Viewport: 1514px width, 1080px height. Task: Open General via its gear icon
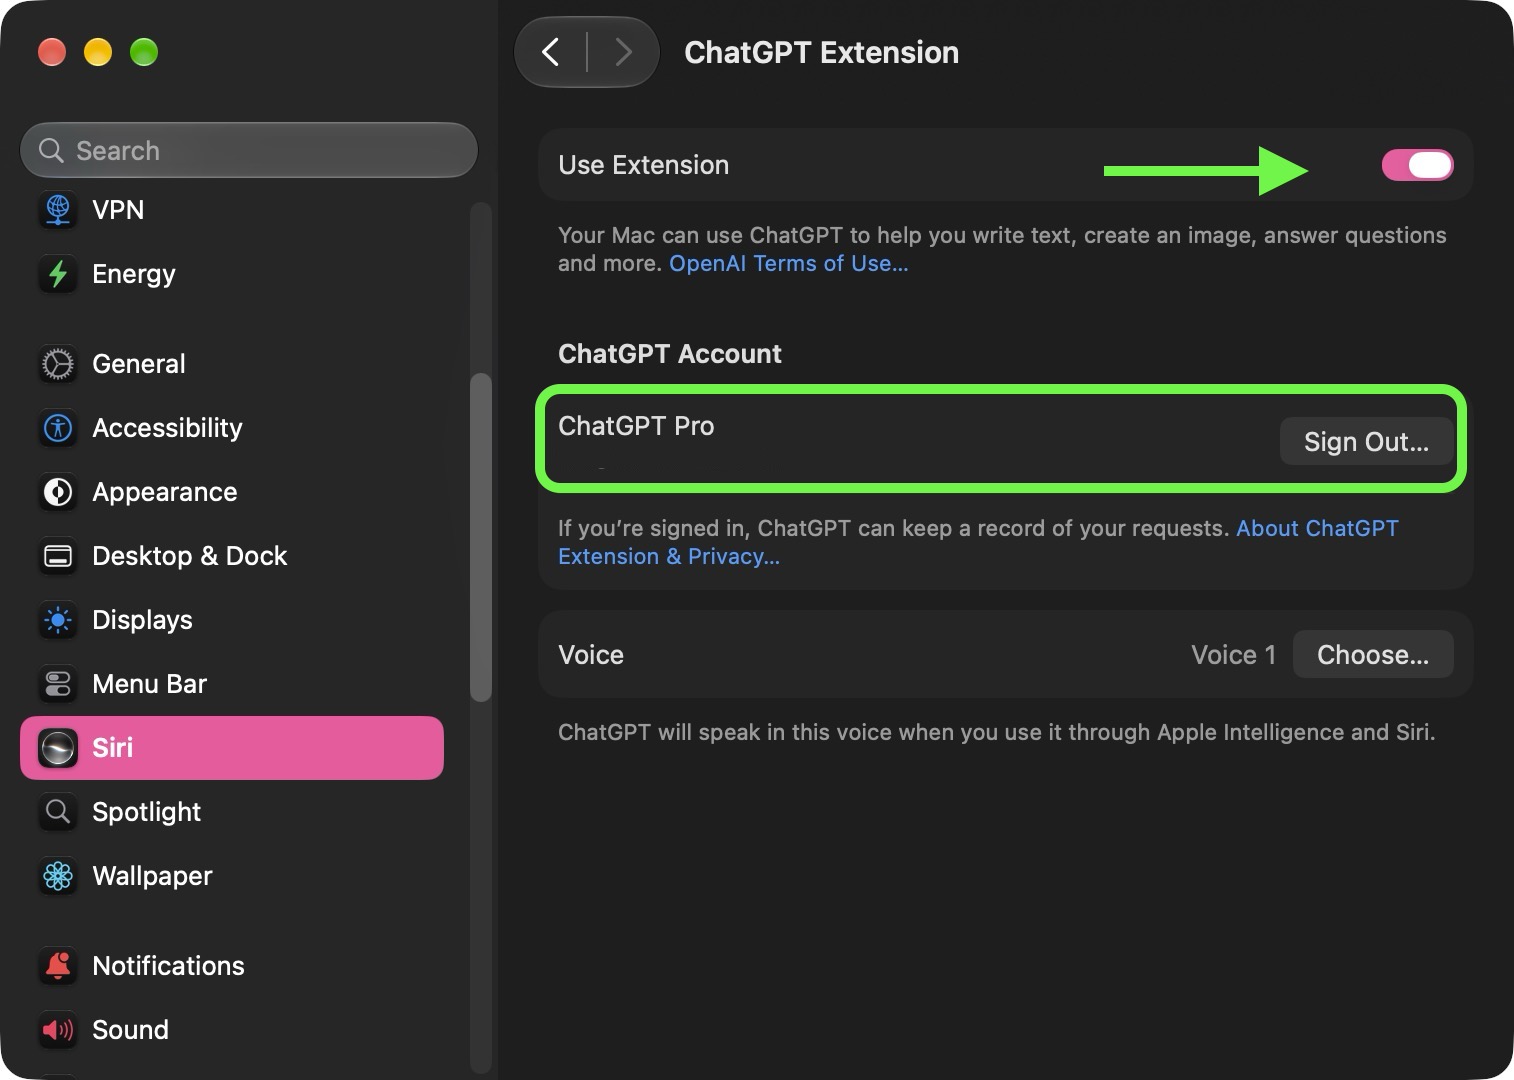58,364
